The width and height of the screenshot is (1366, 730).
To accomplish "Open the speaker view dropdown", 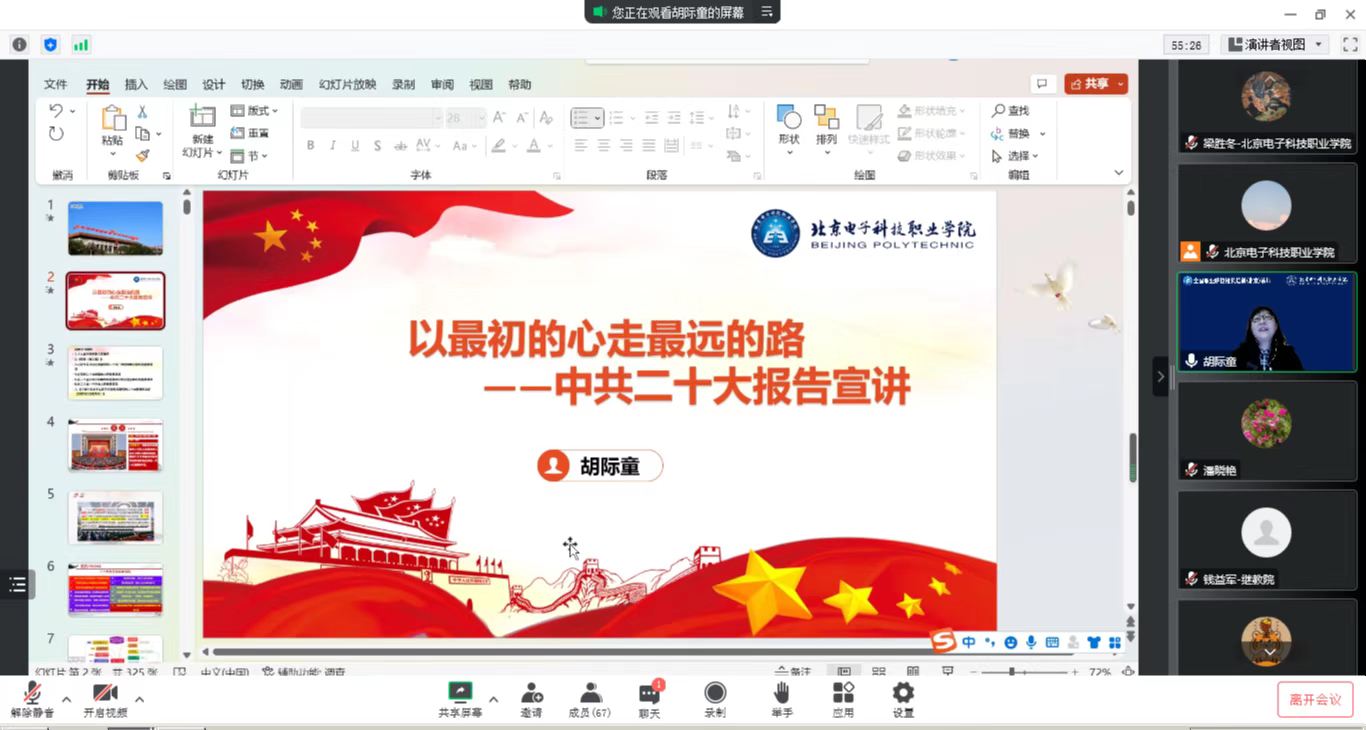I will click(x=1274, y=45).
